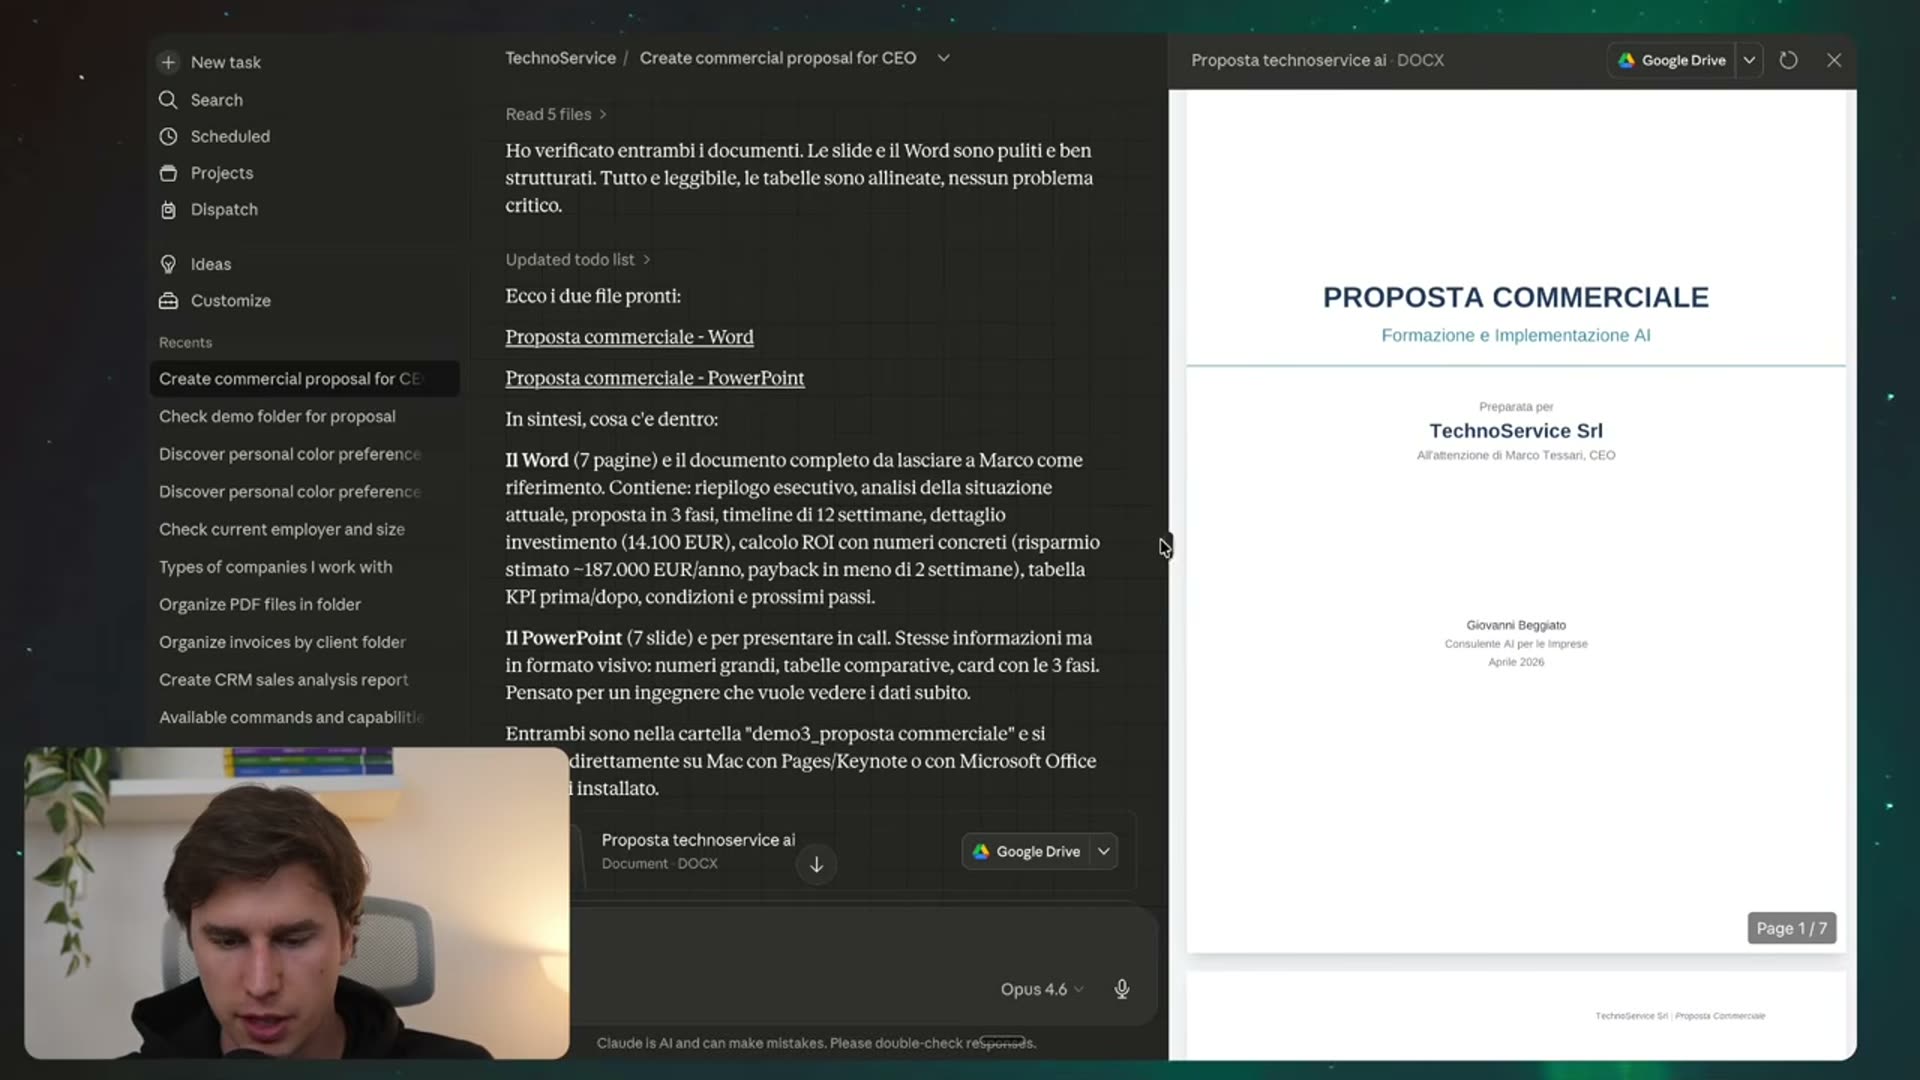1920x1080 pixels.
Task: Select Ideas in sidebar
Action: [210, 264]
